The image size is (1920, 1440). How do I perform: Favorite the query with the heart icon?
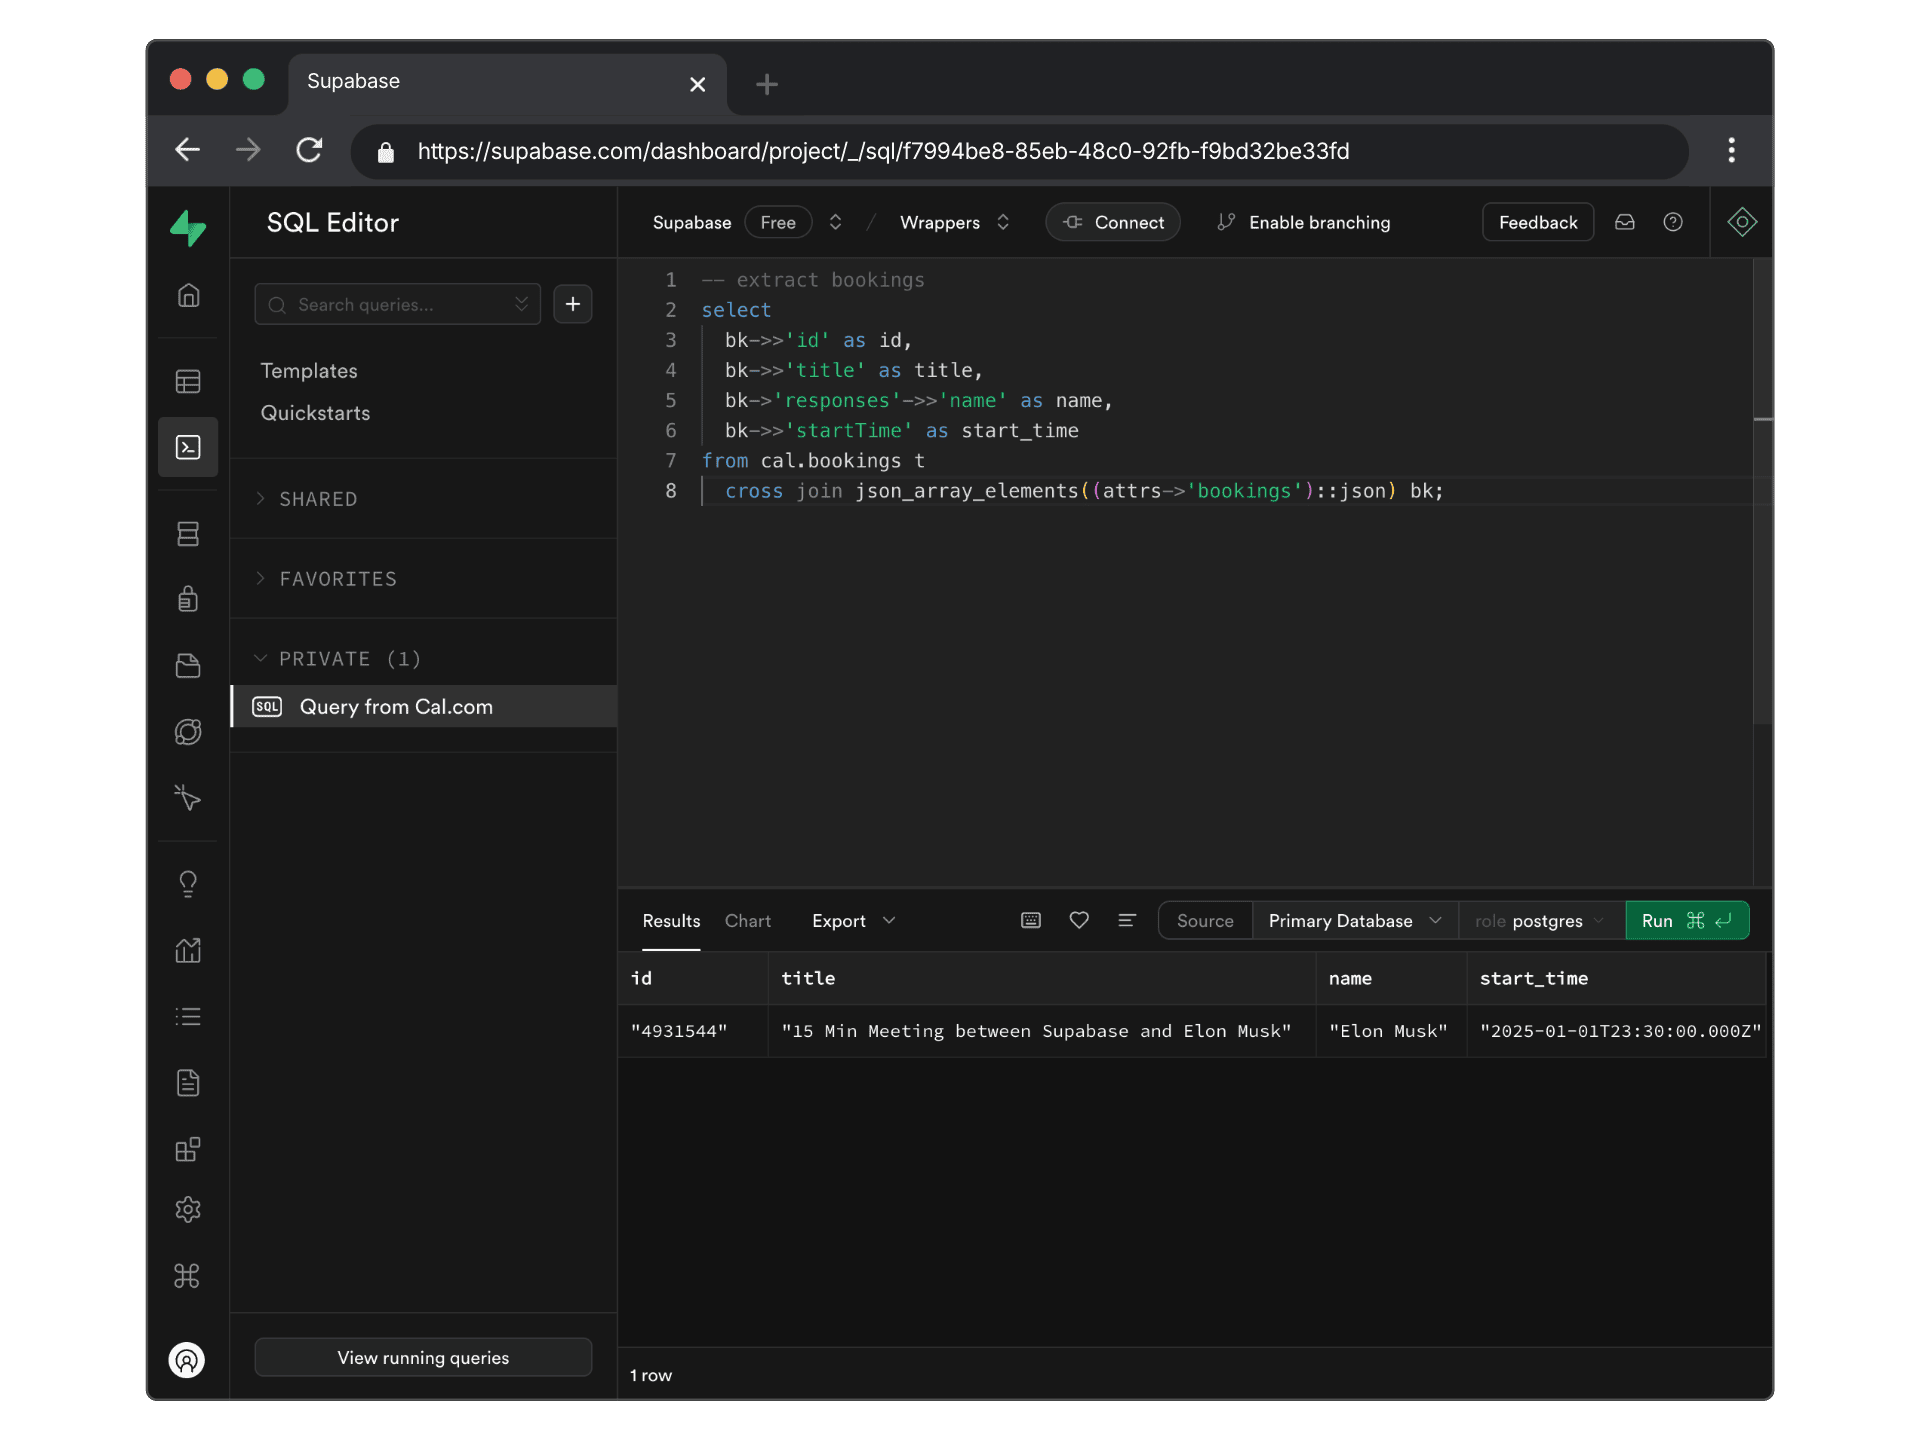tap(1079, 920)
